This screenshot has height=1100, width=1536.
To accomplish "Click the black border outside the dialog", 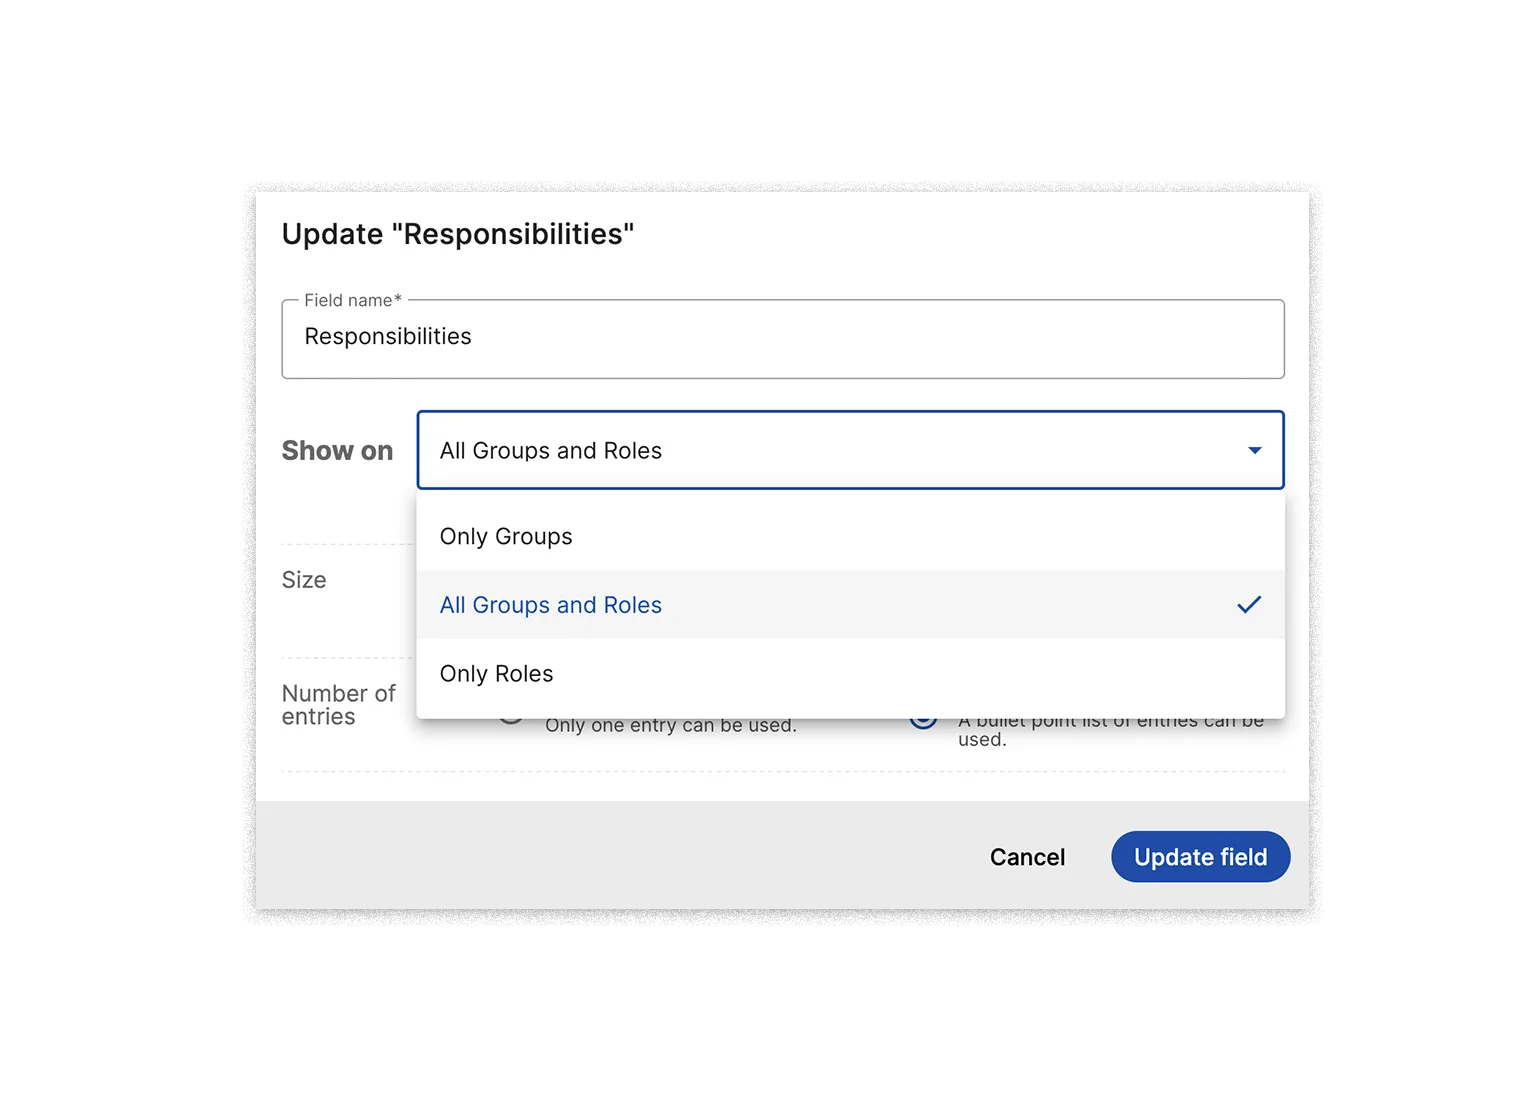I will coord(248,550).
